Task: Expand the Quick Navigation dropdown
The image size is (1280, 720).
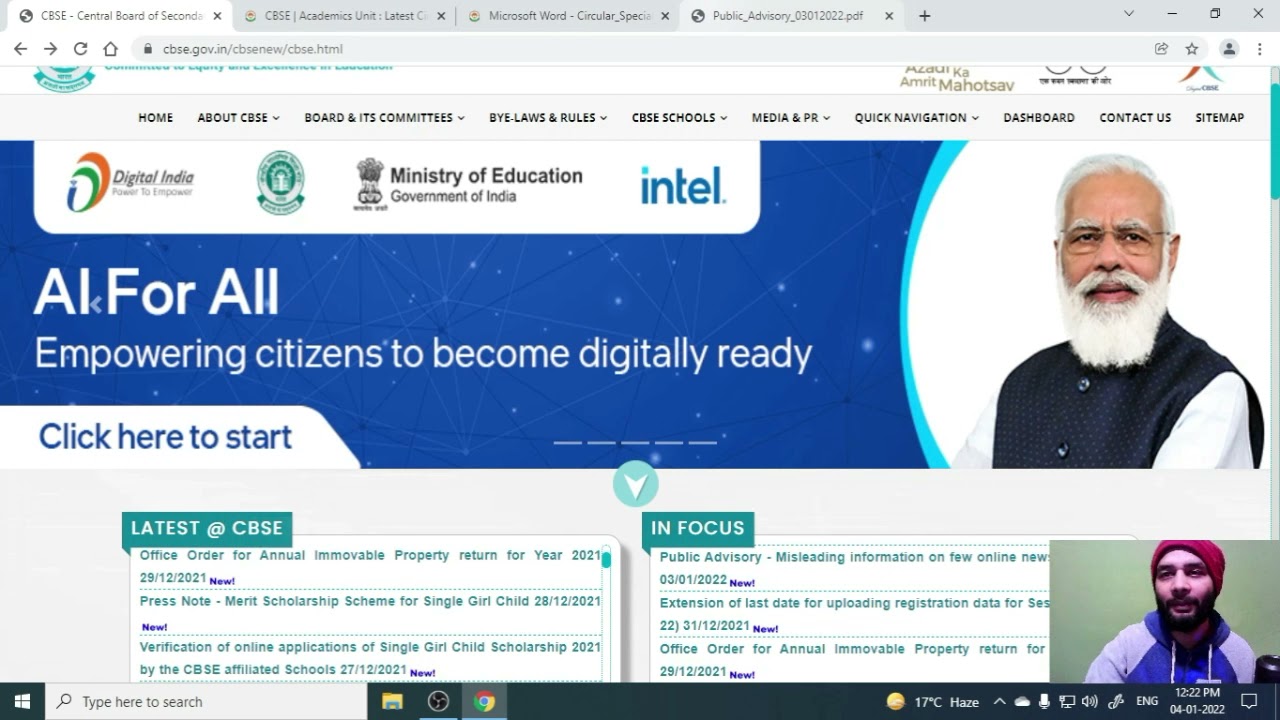Action: (916, 118)
